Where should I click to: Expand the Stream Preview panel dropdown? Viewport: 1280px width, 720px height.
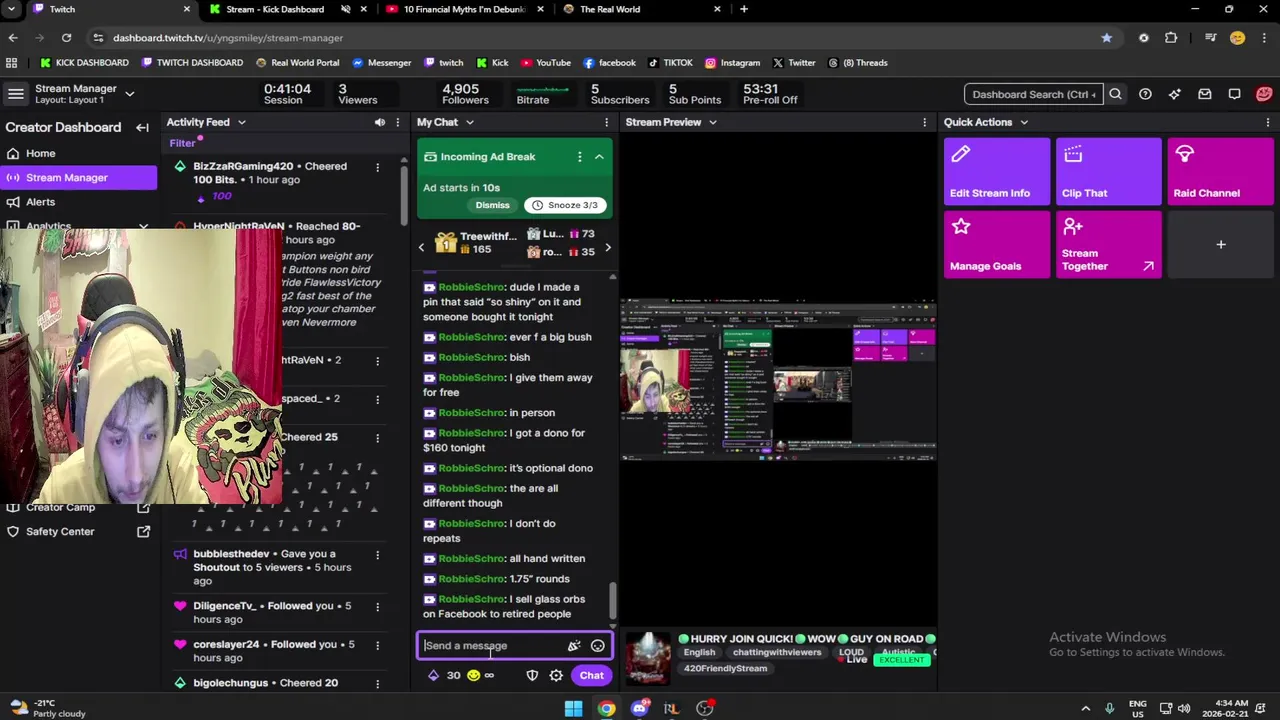(x=712, y=122)
